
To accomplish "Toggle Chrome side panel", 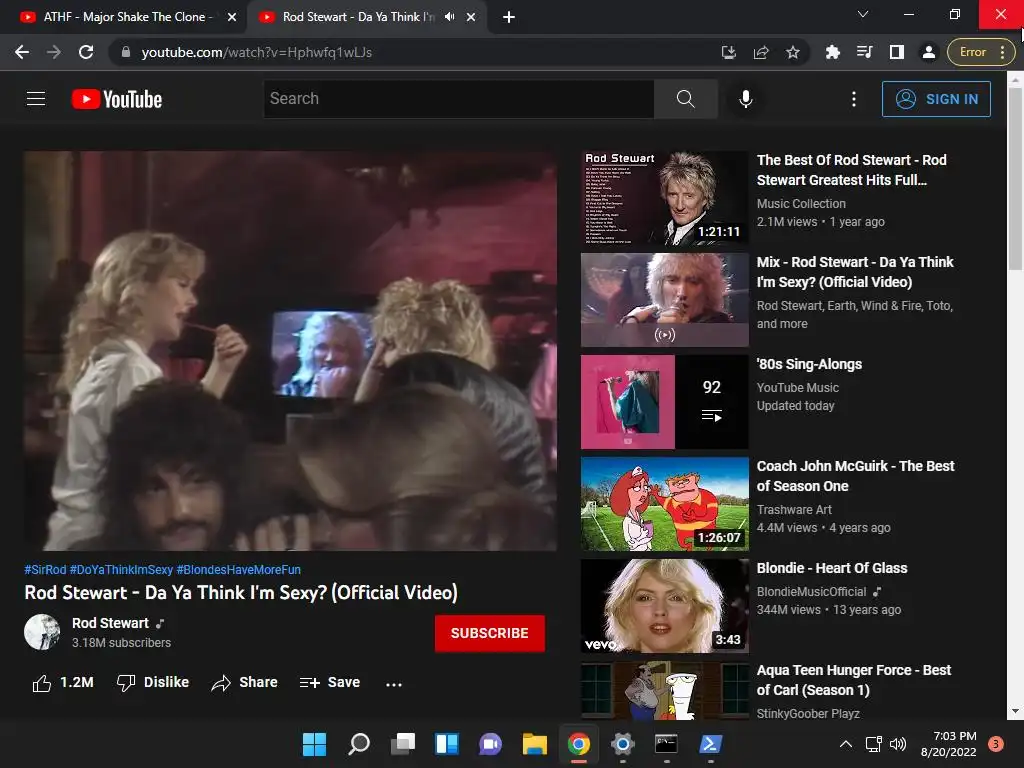I will tap(897, 52).
